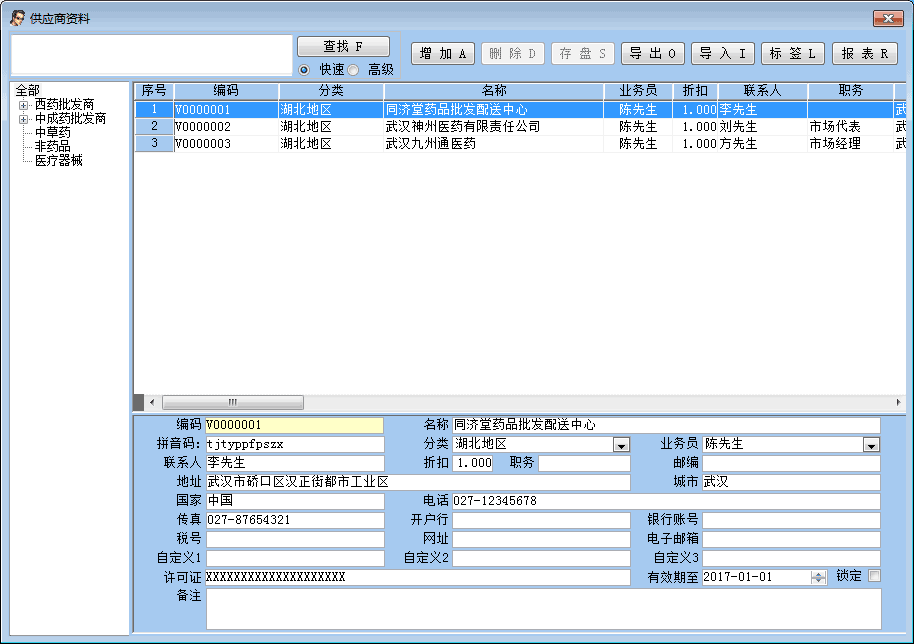914x644 pixels.
Task: Select 中草药 in the category tree
Action: coord(52,132)
